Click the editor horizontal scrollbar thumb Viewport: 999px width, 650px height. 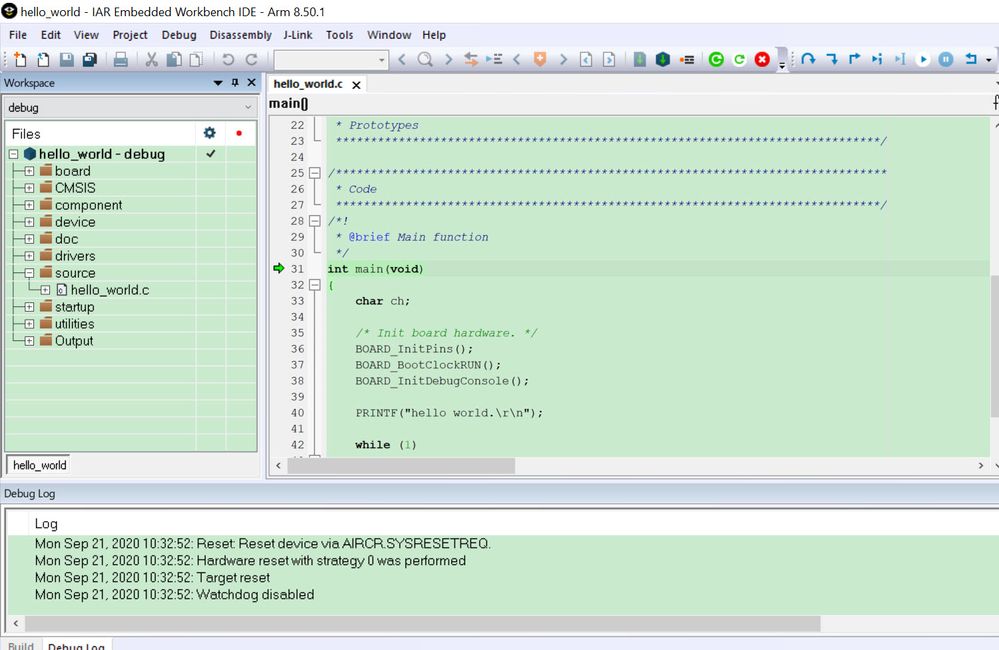(401, 466)
